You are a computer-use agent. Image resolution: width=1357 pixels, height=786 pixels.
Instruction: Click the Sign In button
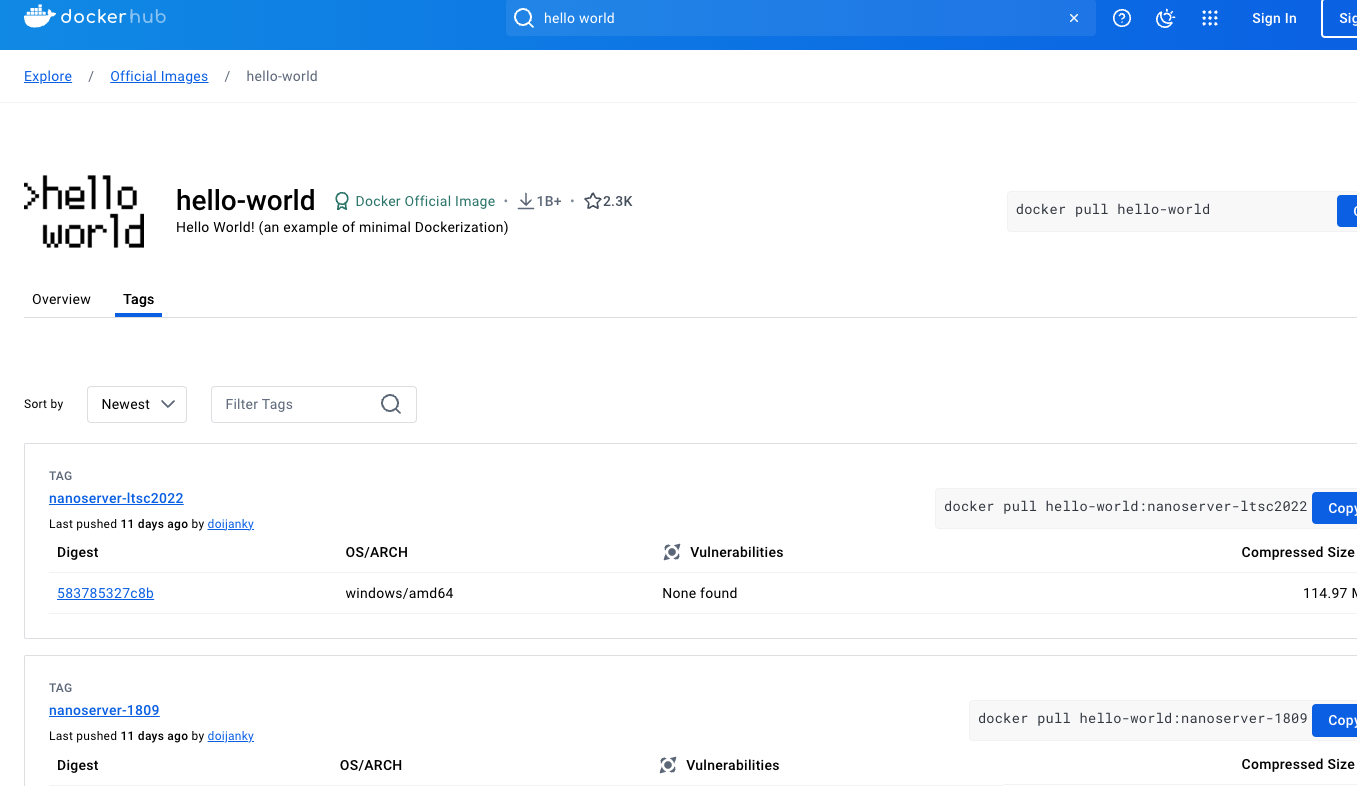point(1274,18)
